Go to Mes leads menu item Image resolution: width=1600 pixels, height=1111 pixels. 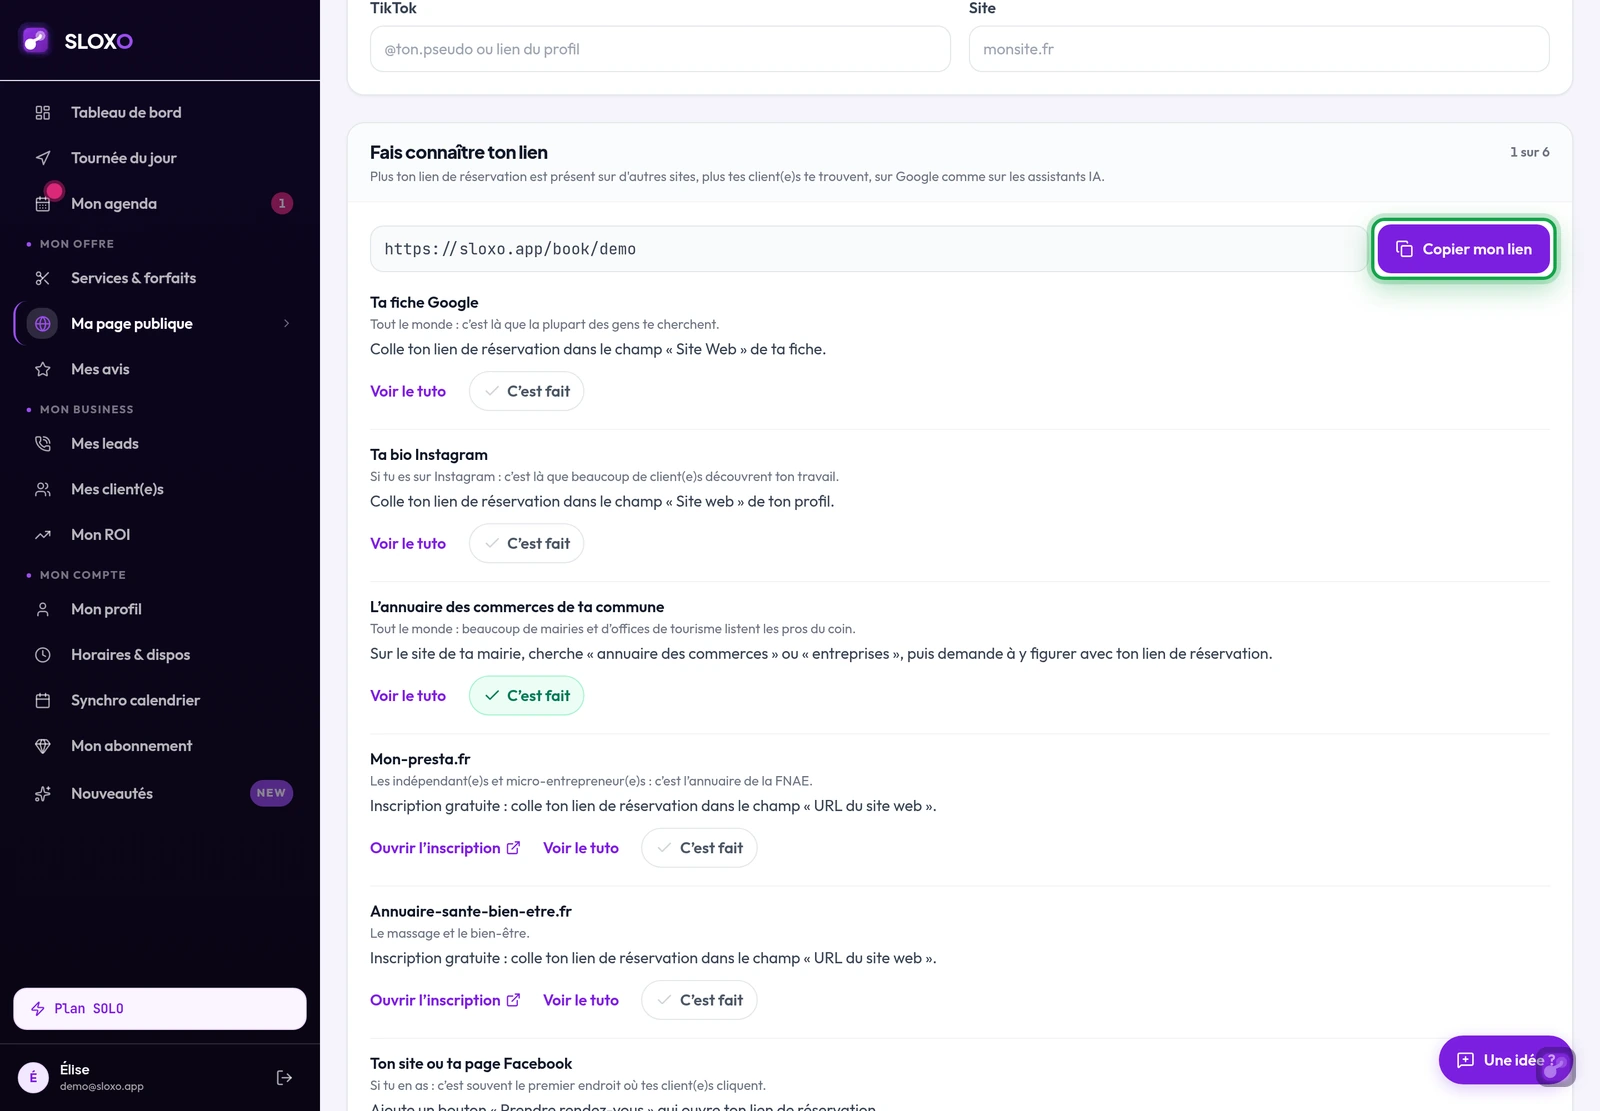pos(160,444)
